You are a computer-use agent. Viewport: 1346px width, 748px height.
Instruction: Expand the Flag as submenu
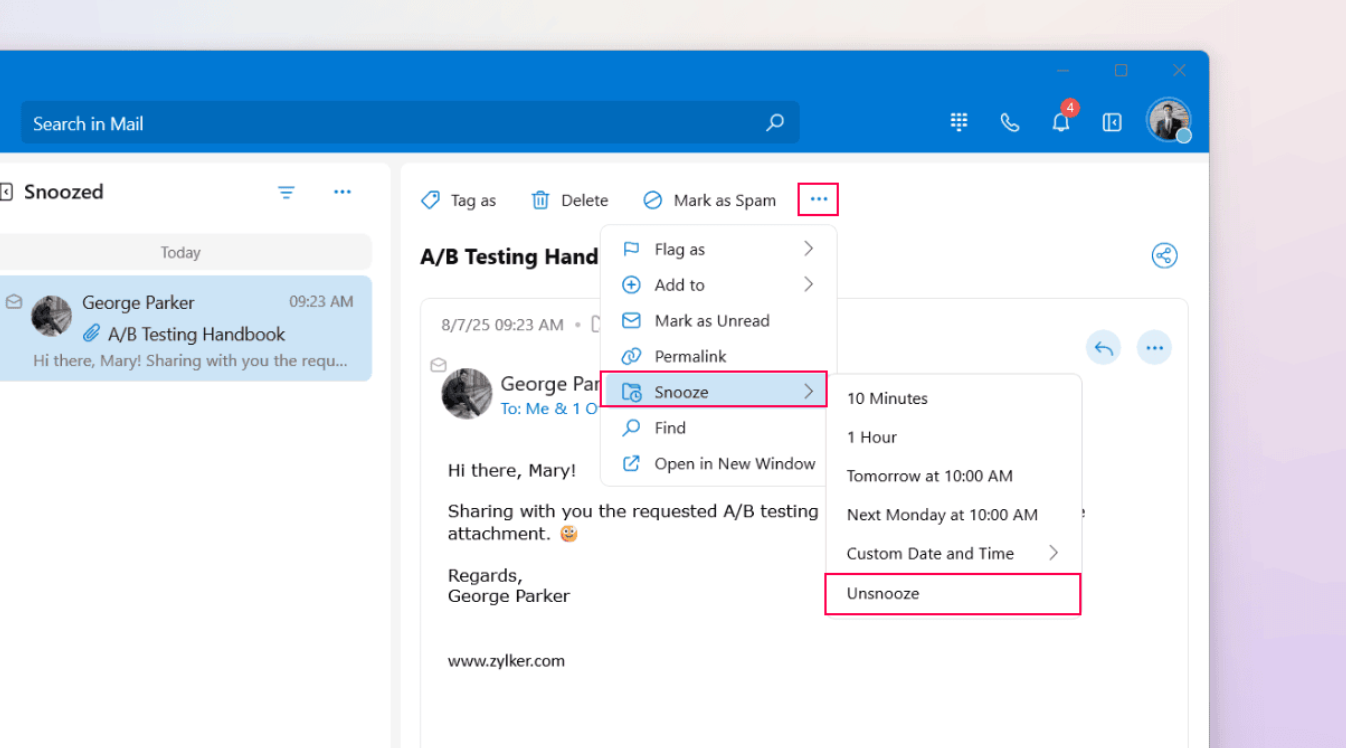(x=718, y=249)
